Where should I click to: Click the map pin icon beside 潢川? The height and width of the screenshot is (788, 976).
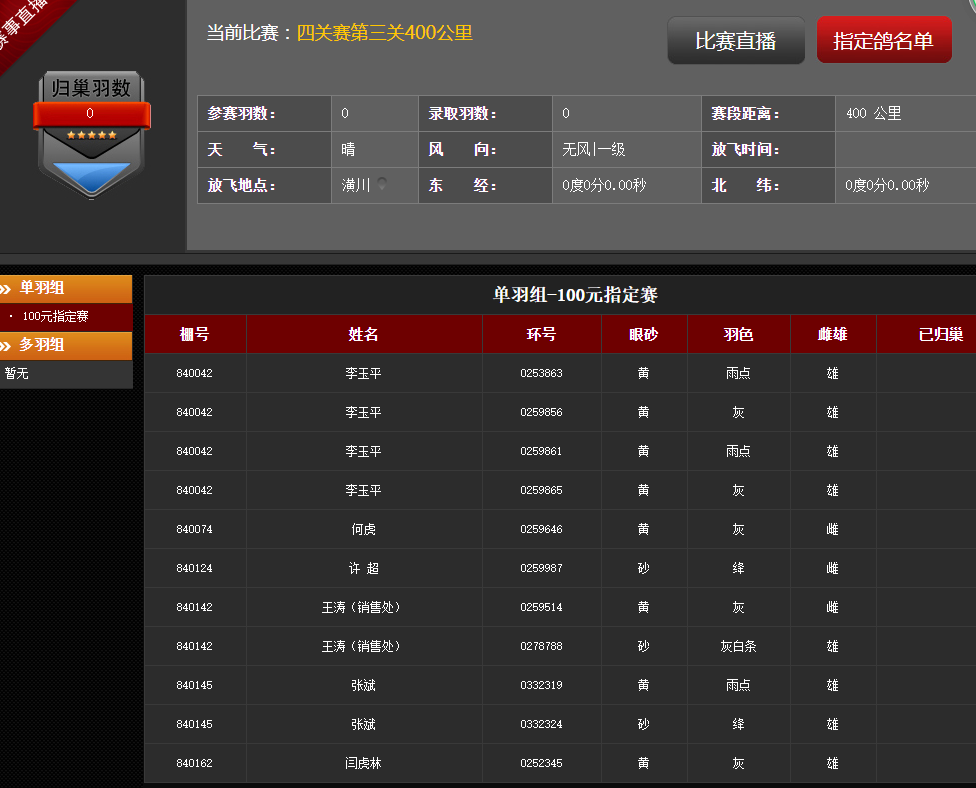(383, 184)
